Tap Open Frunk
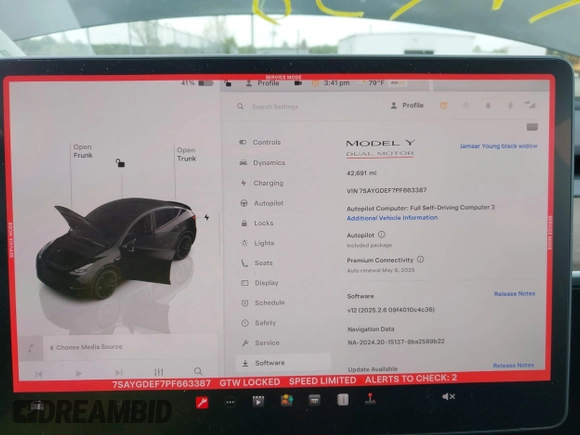Viewport: 580px width, 435px height. [x=82, y=151]
